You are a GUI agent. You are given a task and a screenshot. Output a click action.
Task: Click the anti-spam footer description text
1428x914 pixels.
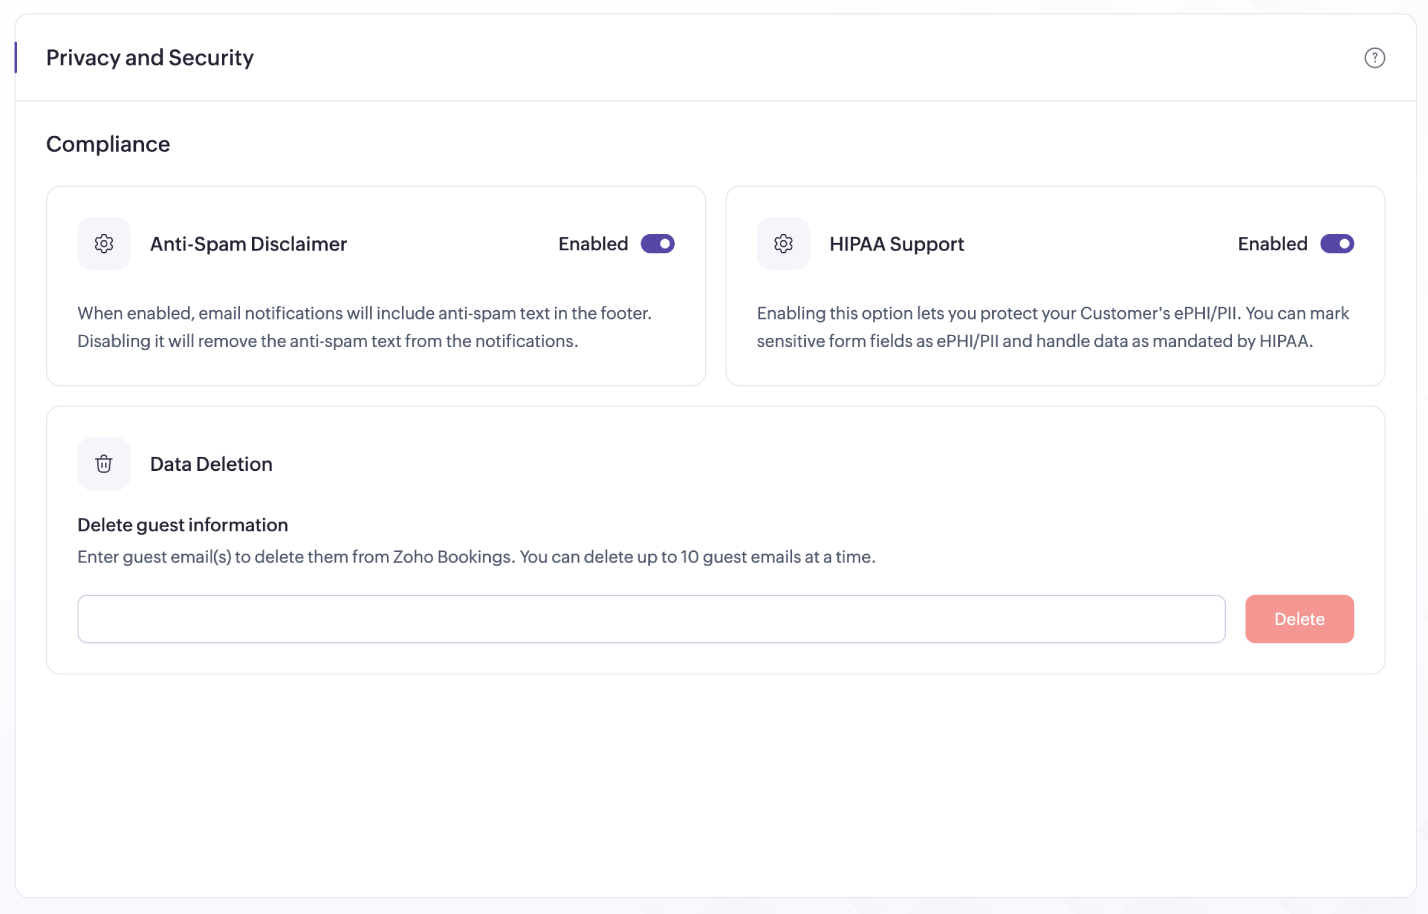(365, 327)
